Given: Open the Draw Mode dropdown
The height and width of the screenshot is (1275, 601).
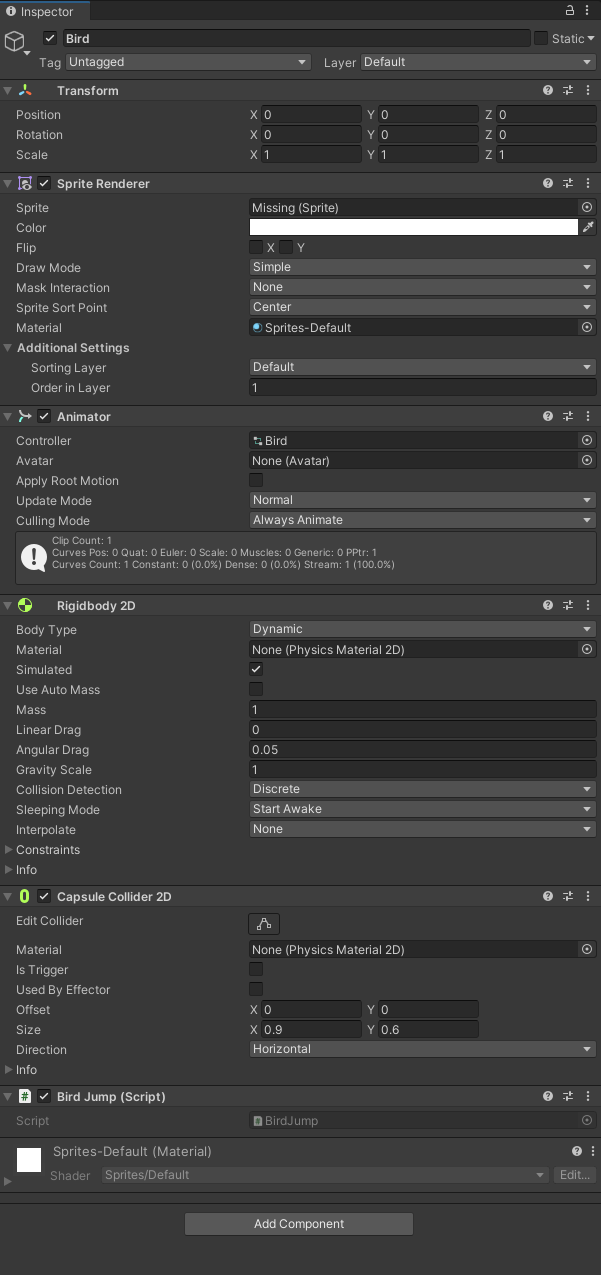Looking at the screenshot, I should (423, 267).
